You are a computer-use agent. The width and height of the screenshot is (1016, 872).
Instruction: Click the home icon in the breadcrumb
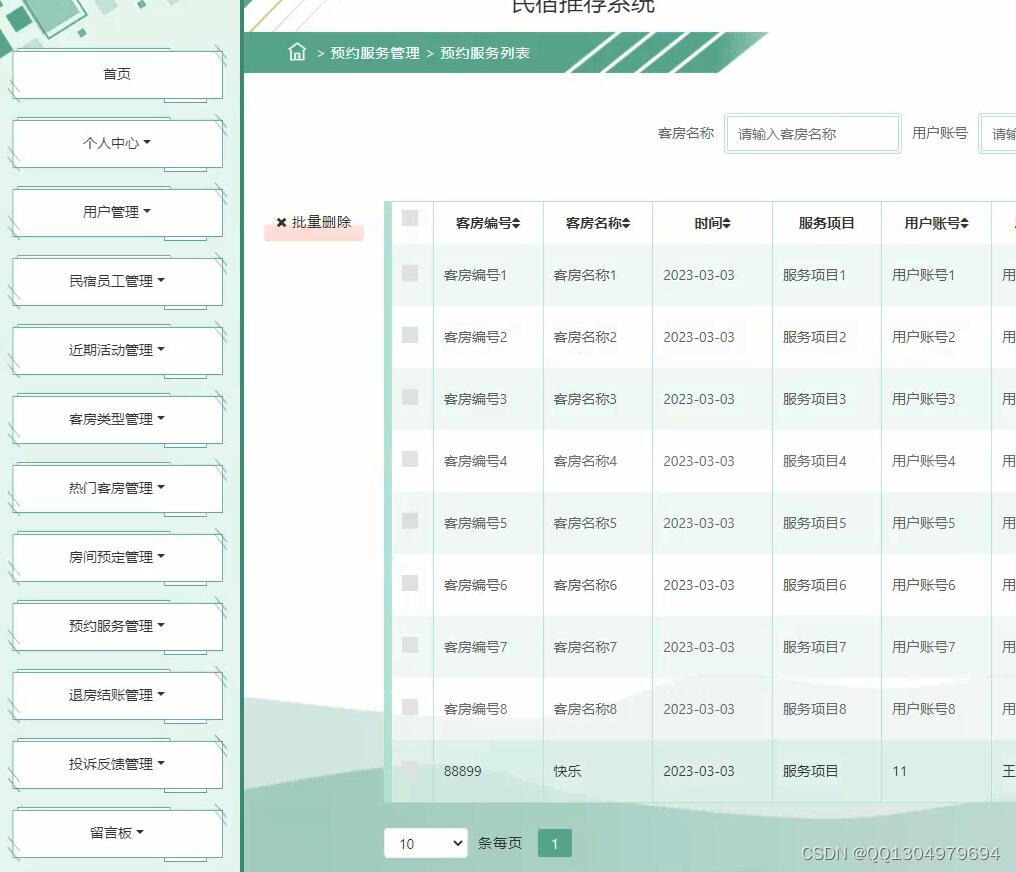[x=296, y=53]
